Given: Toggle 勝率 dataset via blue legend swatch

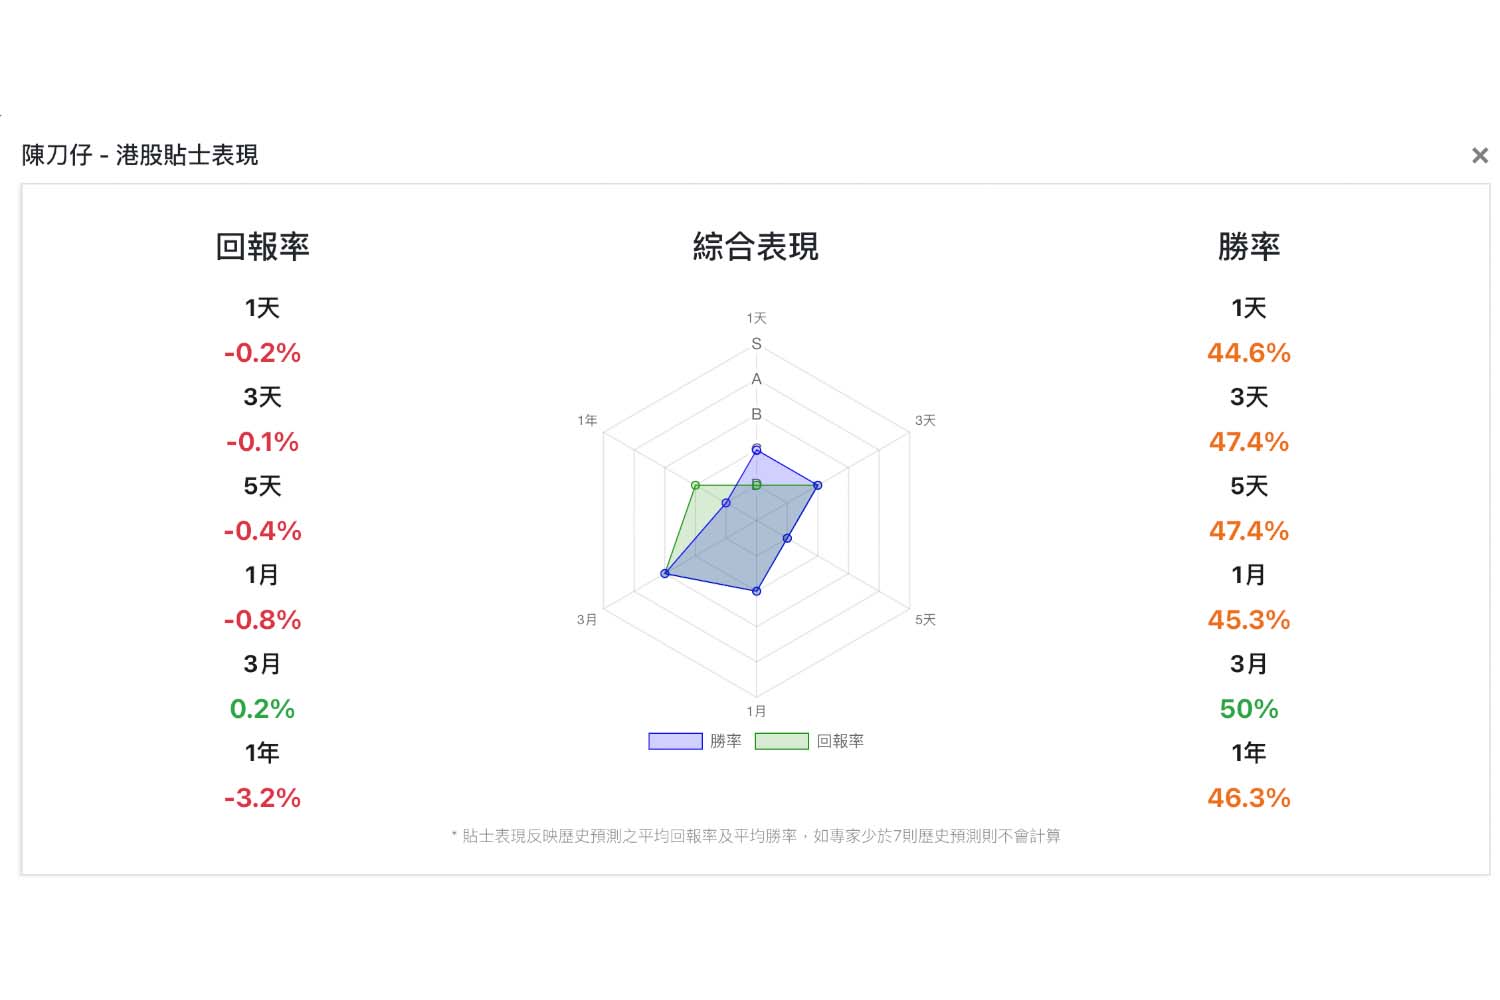Looking at the screenshot, I should (x=675, y=741).
